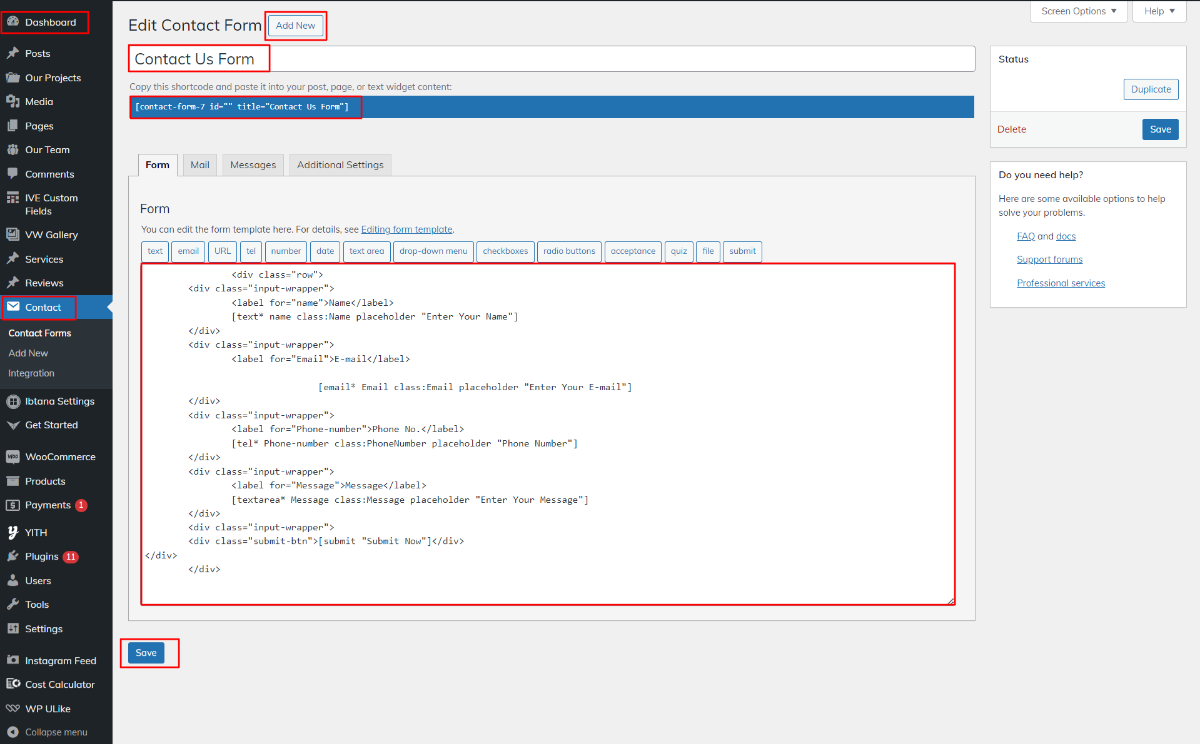Click the Comments bubble icon
This screenshot has height=744, width=1200.
(13, 174)
